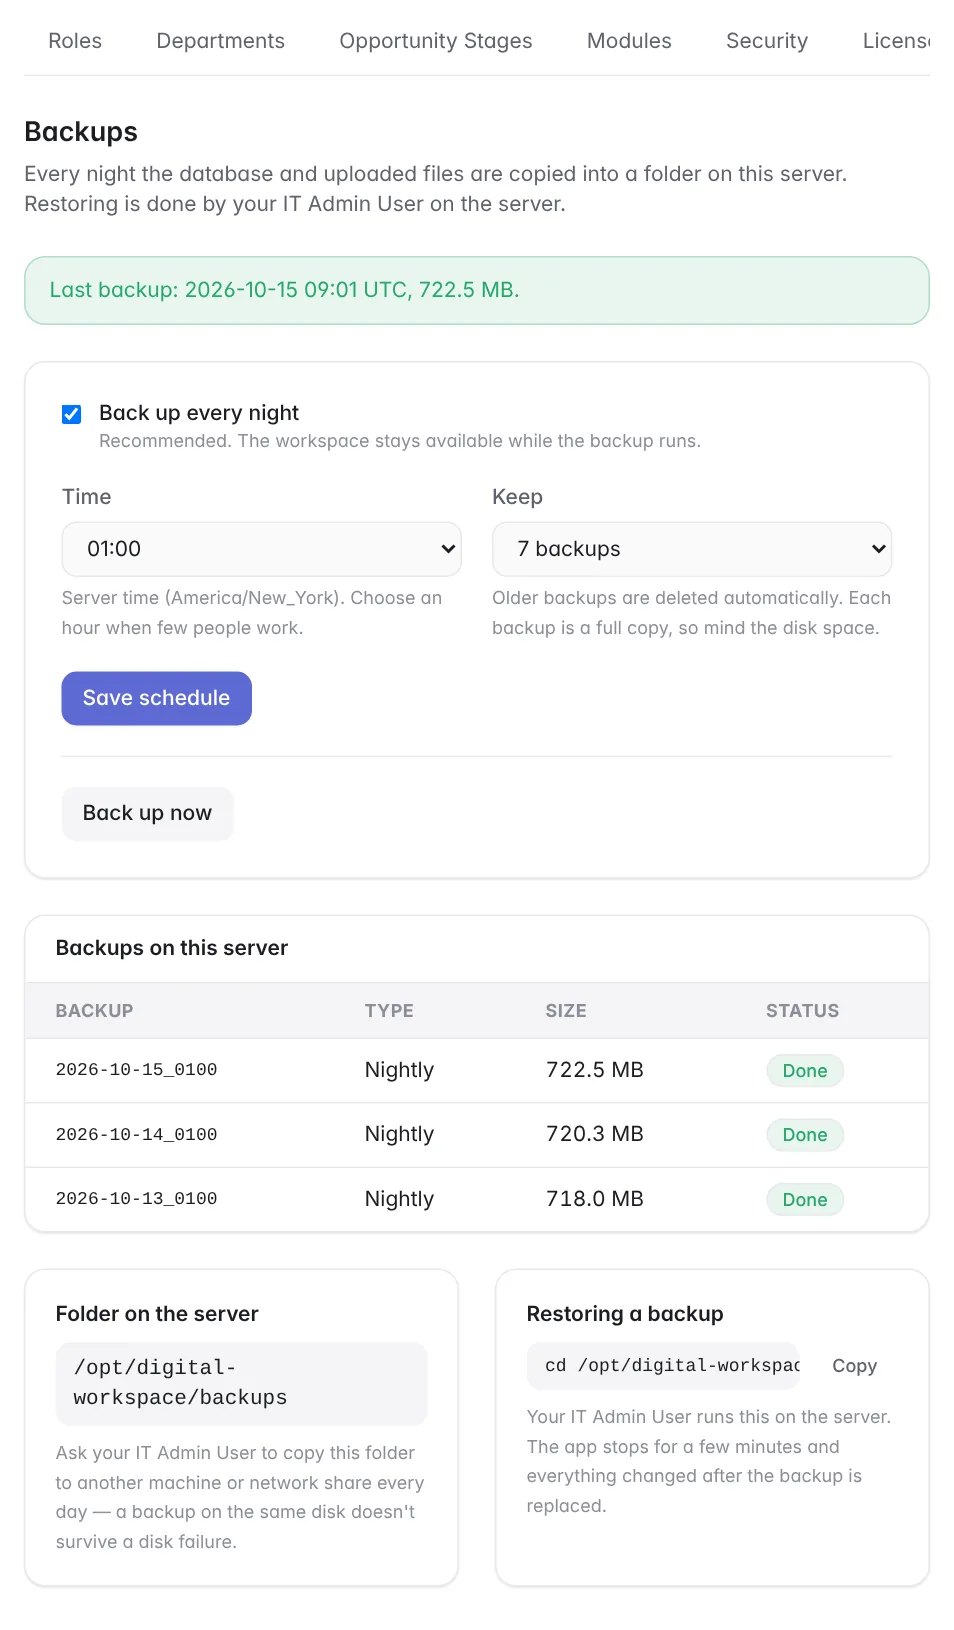Open the Modules tab

(x=629, y=41)
